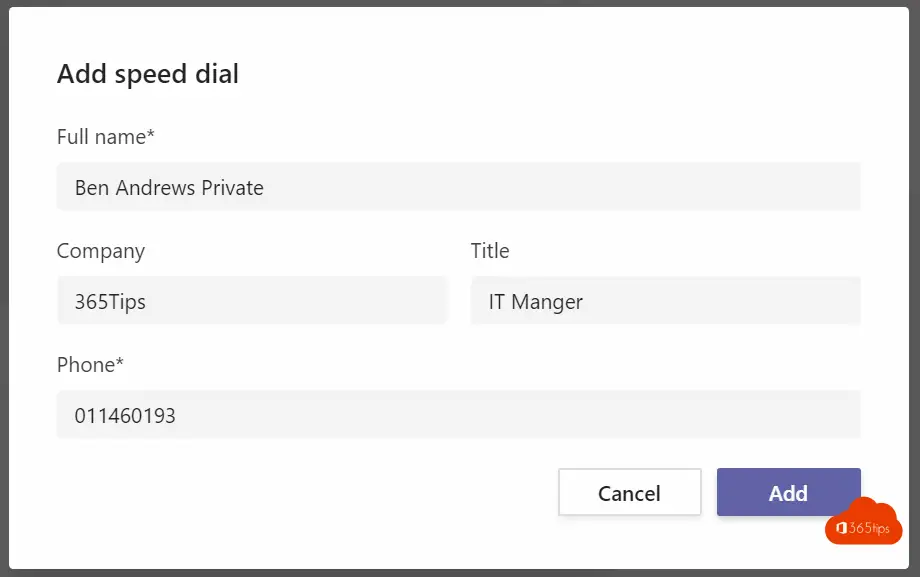The width and height of the screenshot is (920, 577).
Task: Click into the Phone number field
Action: [x=459, y=415]
